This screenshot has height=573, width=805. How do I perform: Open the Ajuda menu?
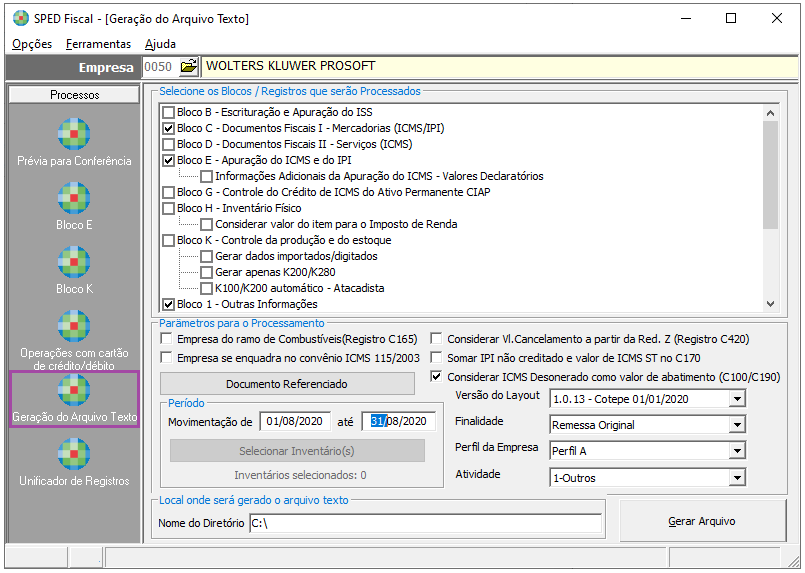(x=160, y=44)
